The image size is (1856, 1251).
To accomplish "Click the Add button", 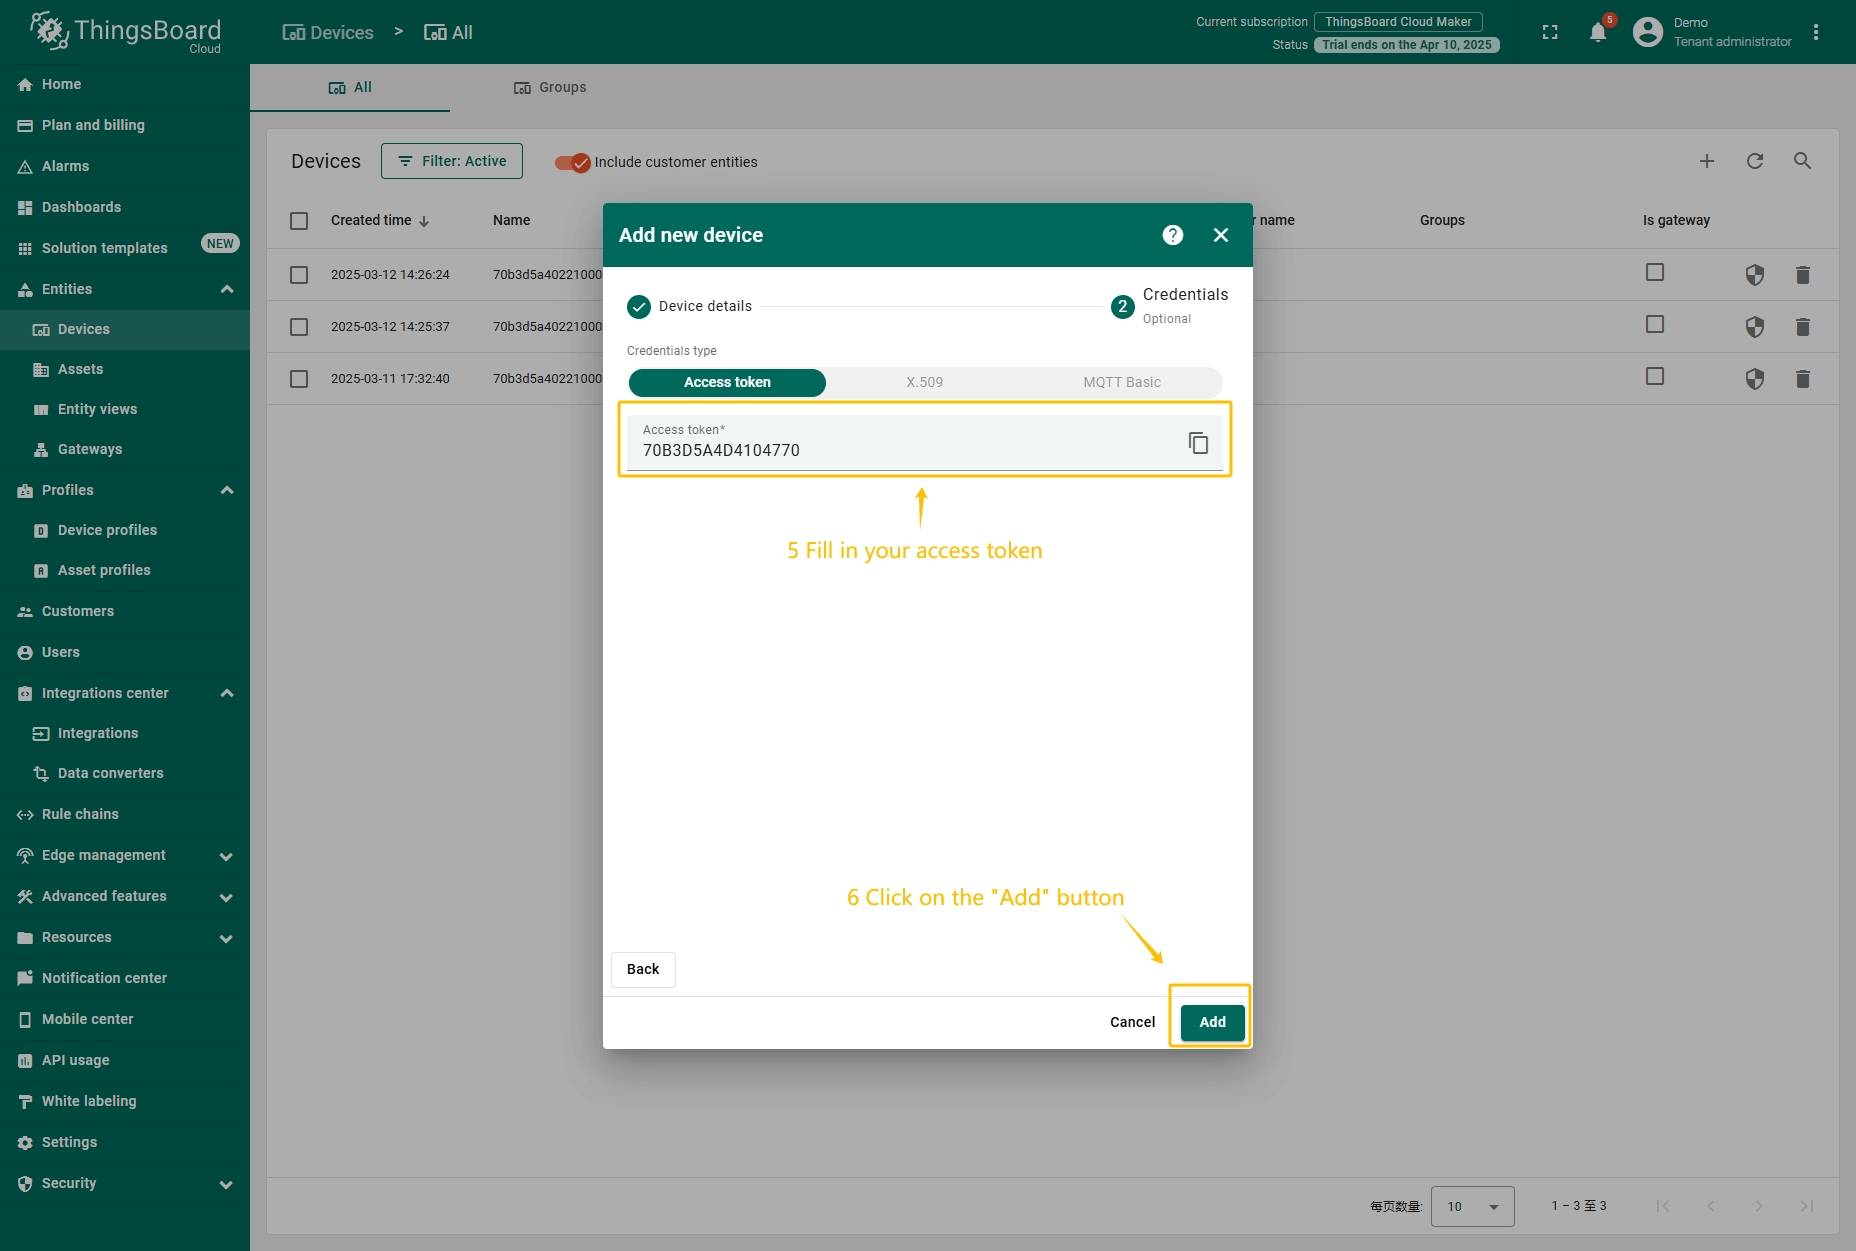I will pyautogui.click(x=1212, y=1022).
